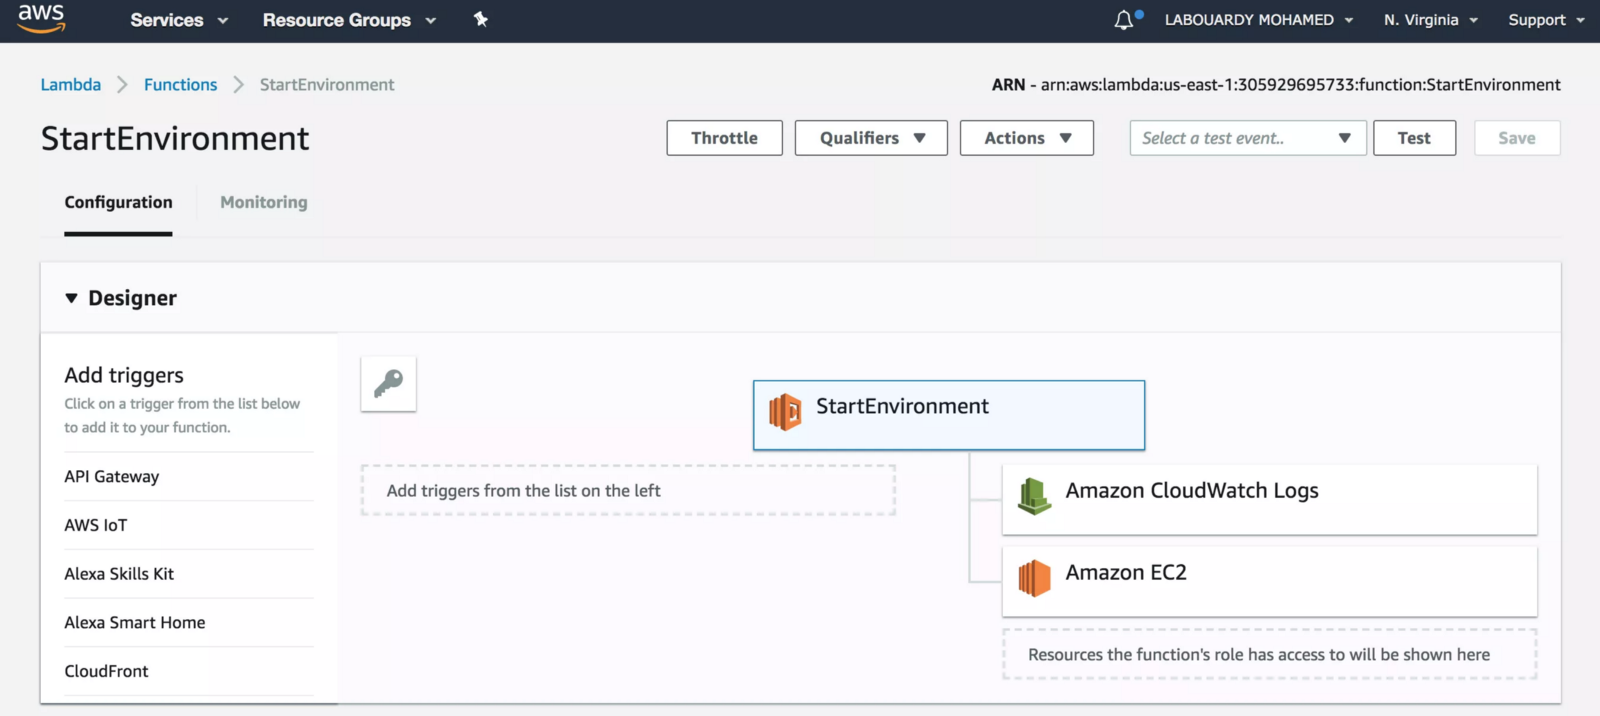Open the notifications bell icon

[1124, 20]
